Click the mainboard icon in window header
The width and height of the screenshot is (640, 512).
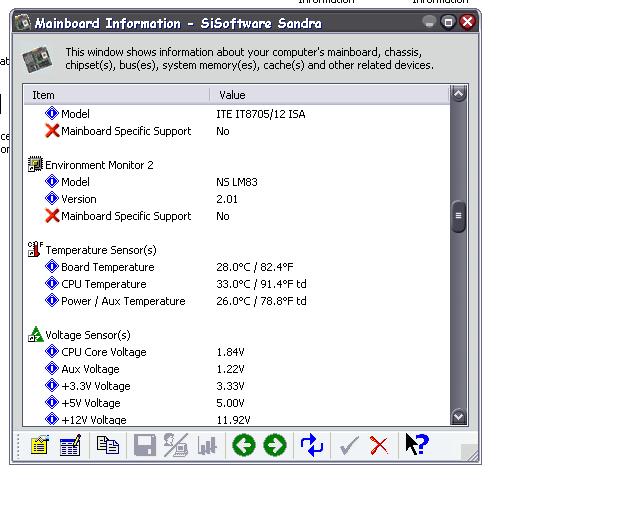pos(37,60)
